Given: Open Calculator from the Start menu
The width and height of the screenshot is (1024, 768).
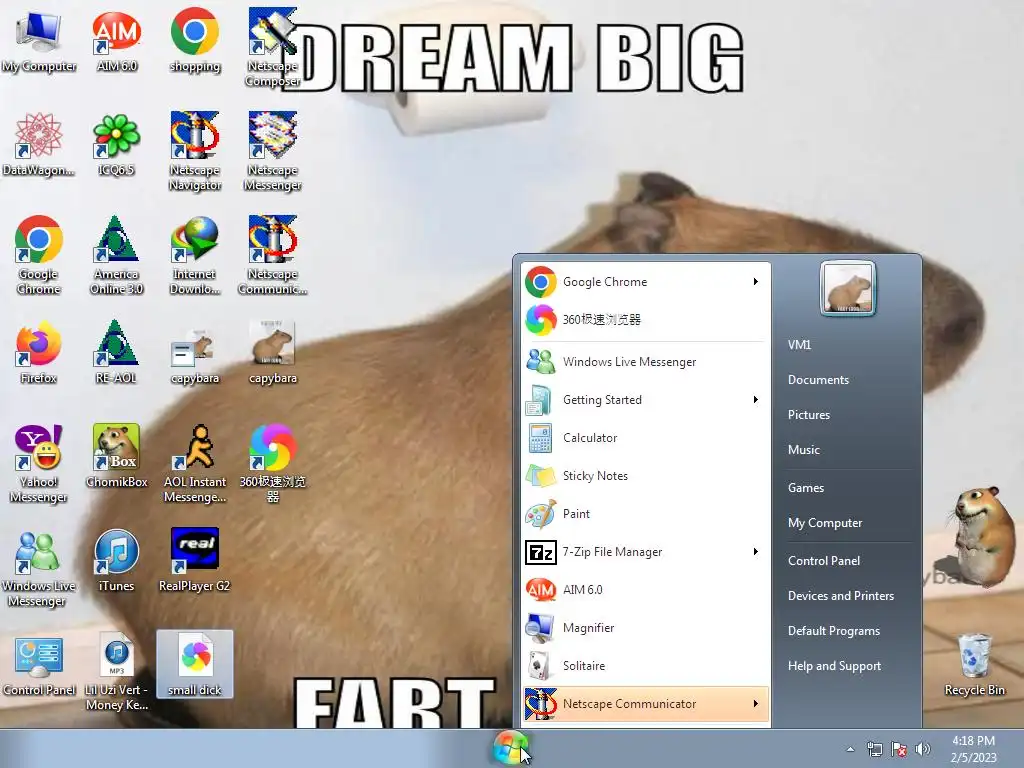Looking at the screenshot, I should pos(645,438).
